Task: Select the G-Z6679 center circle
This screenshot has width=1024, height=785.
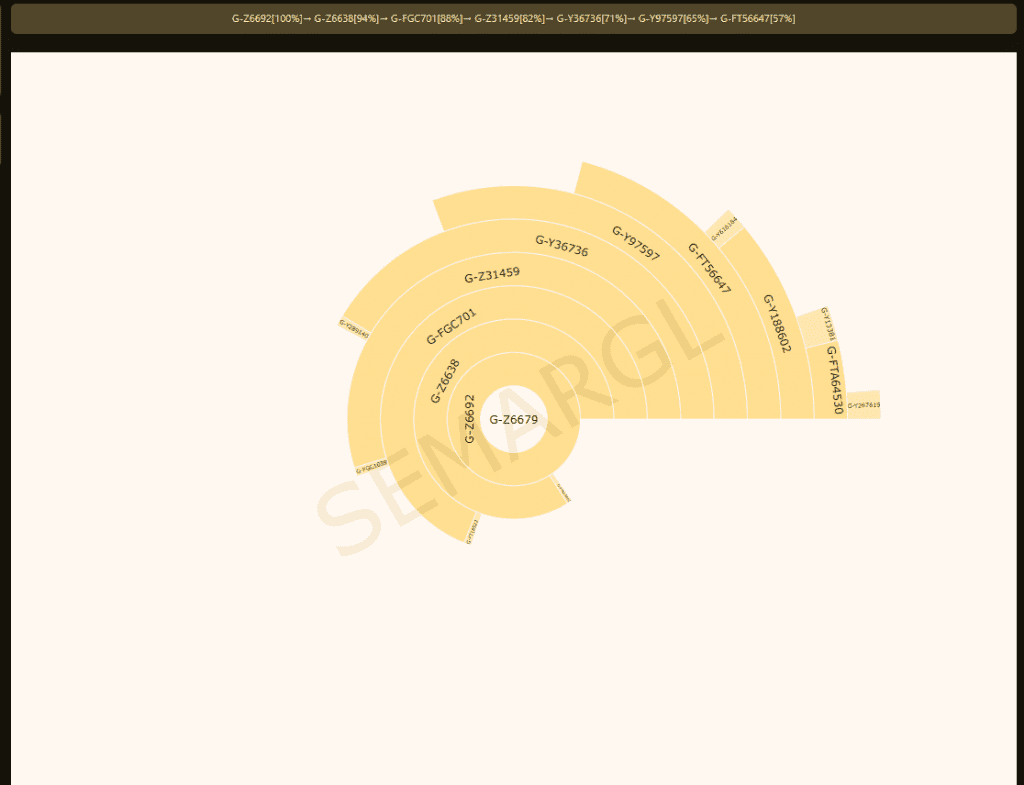Action: [513, 419]
